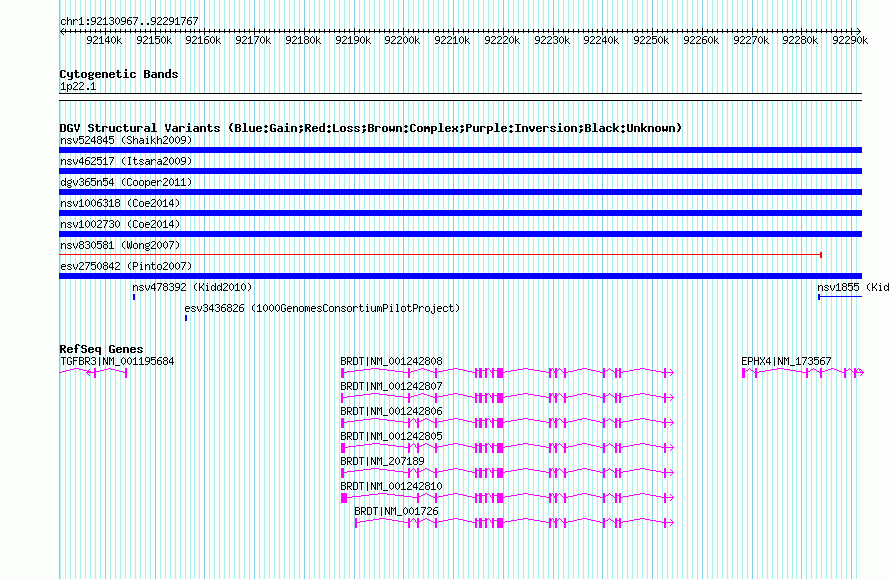Click the blue bar below nsv462517 label

coord(460,171)
